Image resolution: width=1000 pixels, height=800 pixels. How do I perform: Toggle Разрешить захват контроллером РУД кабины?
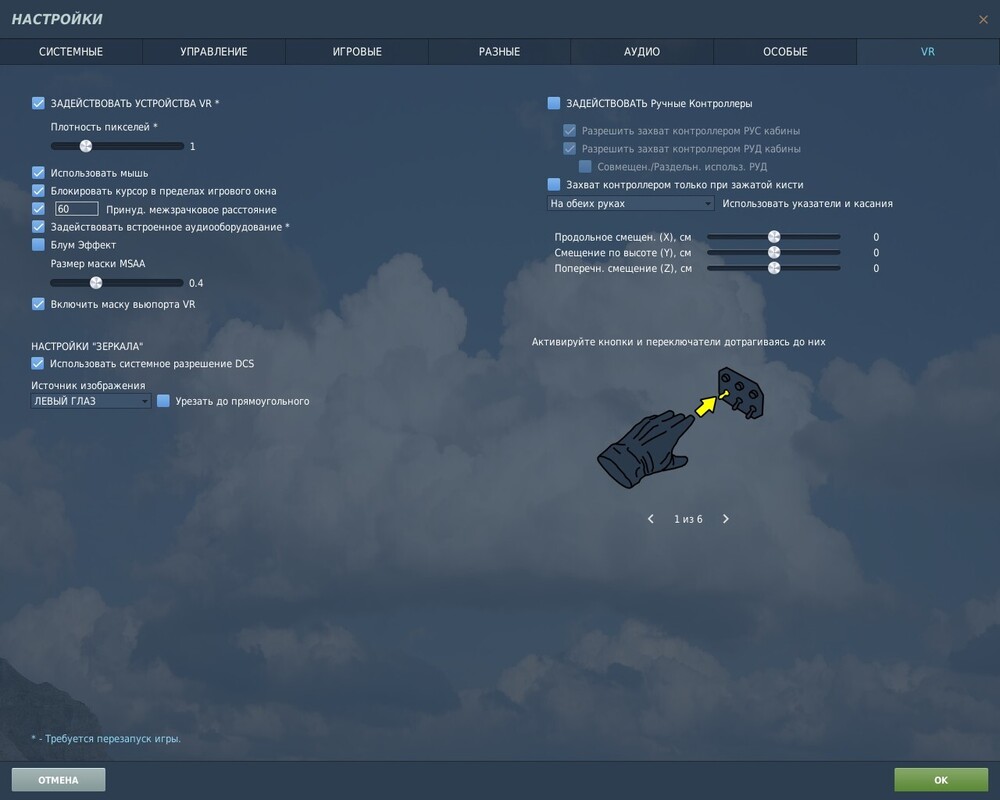[x=570, y=149]
